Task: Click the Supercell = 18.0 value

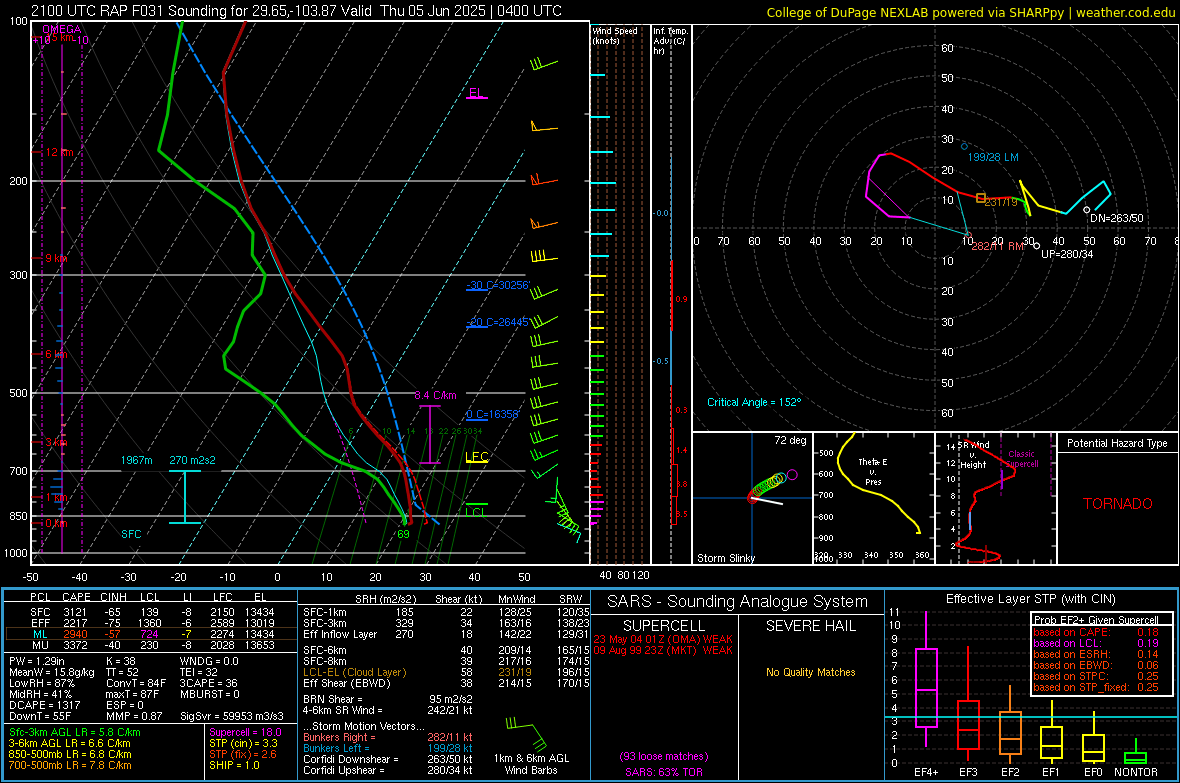Action: (x=245, y=732)
